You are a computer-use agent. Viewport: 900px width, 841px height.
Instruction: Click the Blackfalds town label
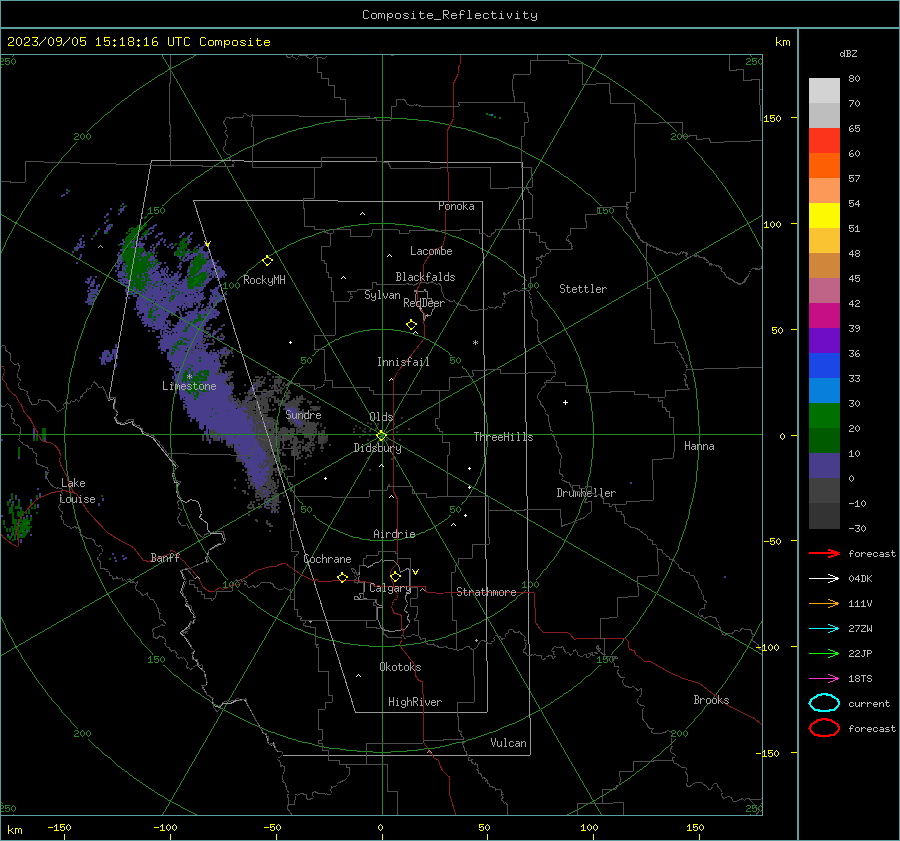[x=425, y=277]
